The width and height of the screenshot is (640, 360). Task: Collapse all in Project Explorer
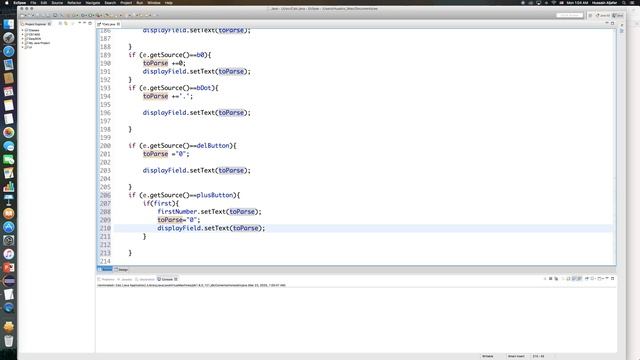pyautogui.click(x=60, y=24)
